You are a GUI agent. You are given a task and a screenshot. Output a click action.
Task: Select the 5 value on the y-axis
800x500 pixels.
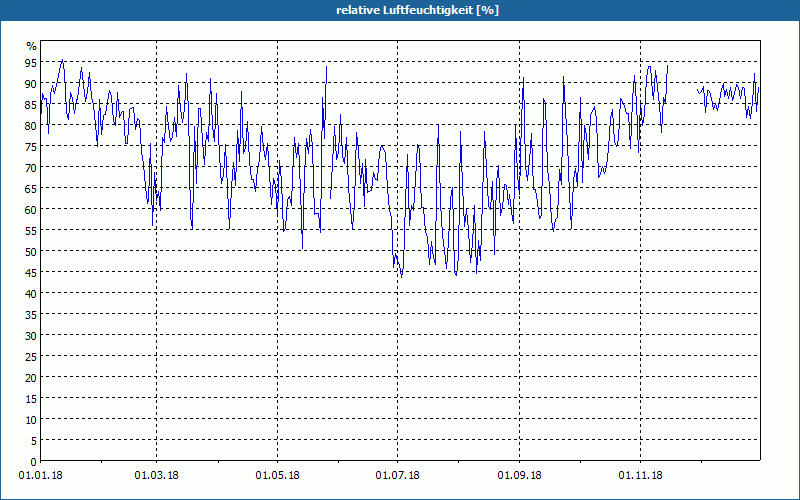[34, 441]
